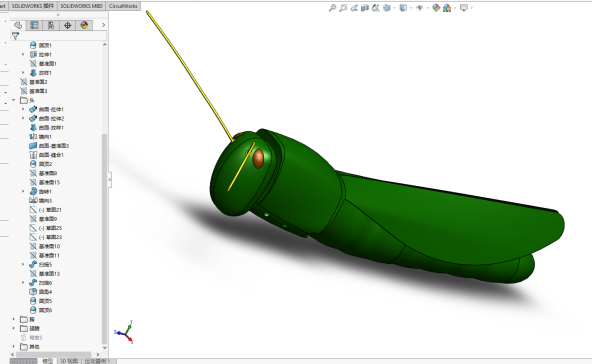The width and height of the screenshot is (592, 364).
Task: Select the 圆顶2 dome feature
Action: click(x=41, y=164)
